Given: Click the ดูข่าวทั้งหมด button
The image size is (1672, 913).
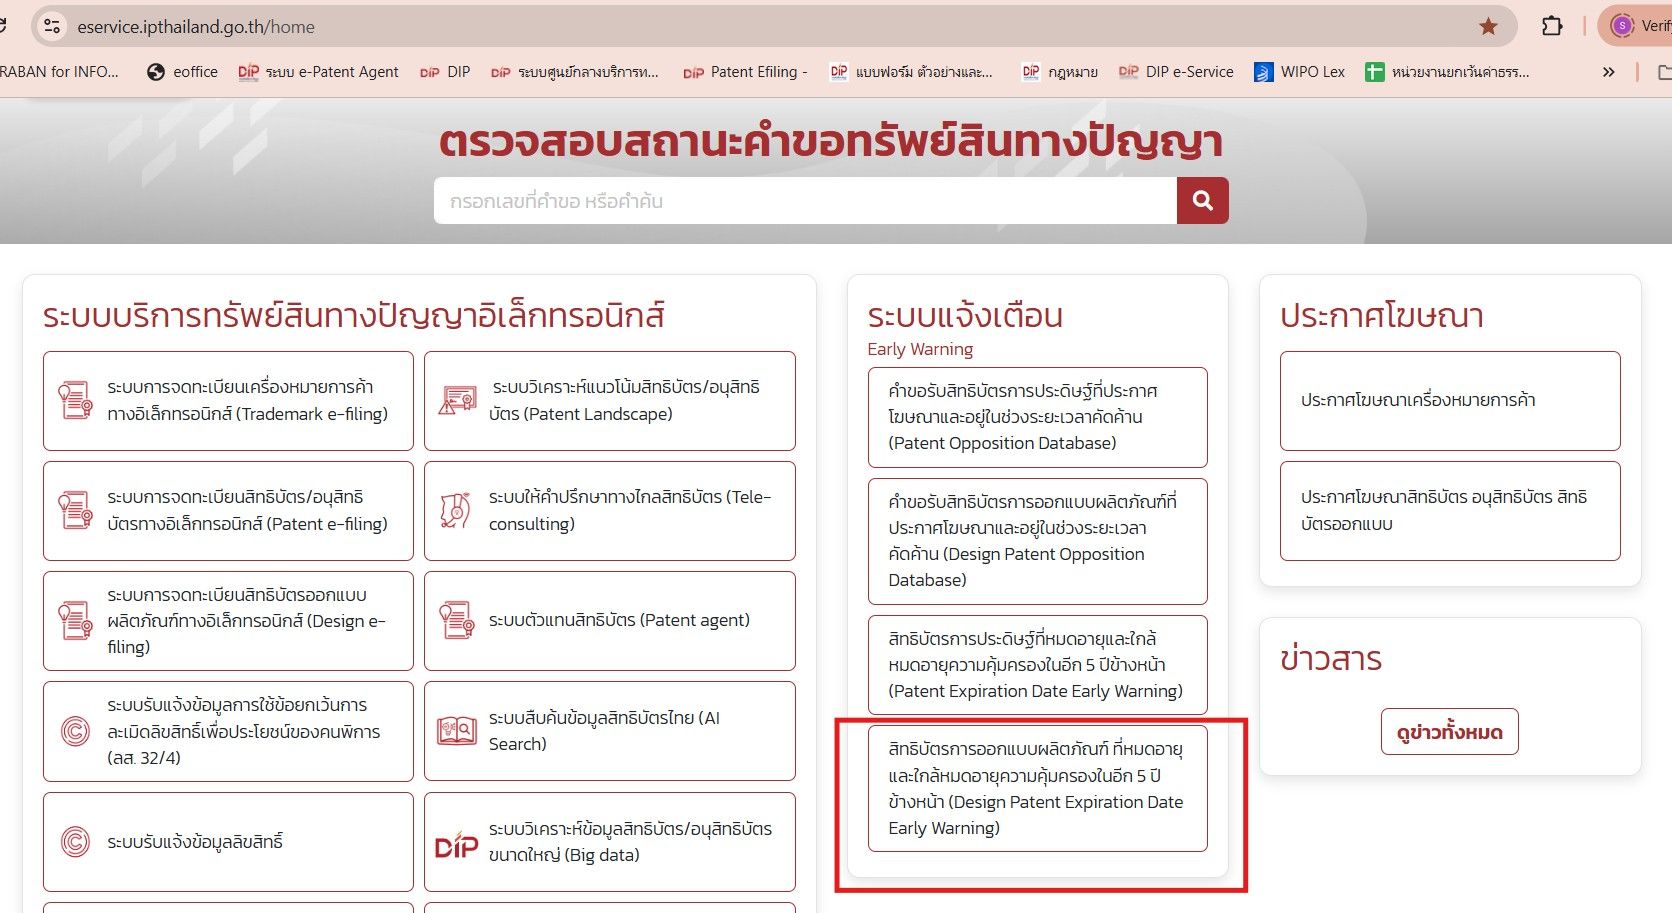Looking at the screenshot, I should (x=1449, y=732).
